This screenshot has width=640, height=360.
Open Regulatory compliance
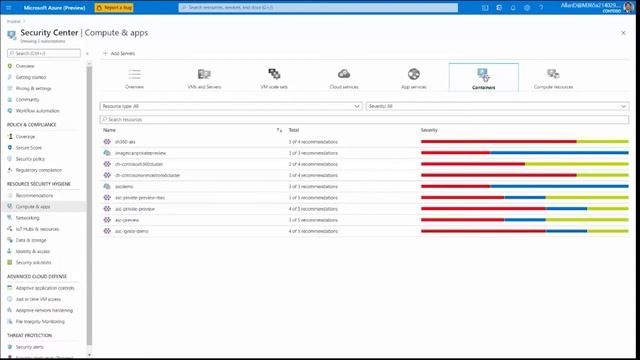38,170
